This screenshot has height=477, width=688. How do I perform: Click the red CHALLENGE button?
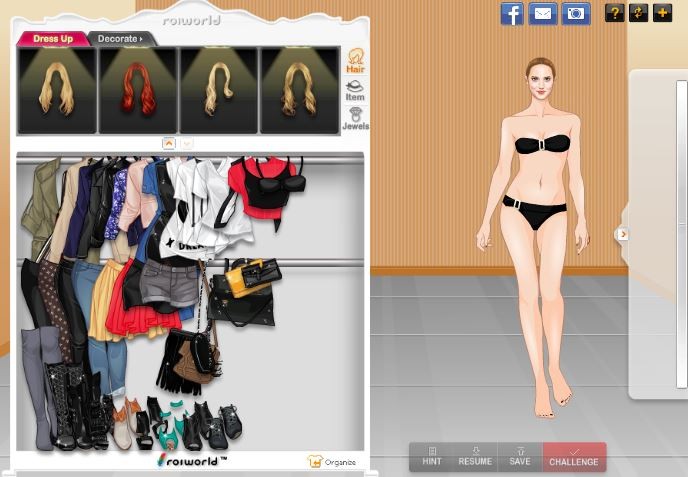click(x=574, y=457)
